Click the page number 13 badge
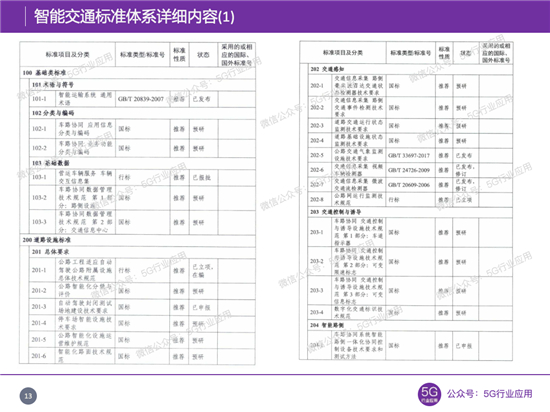Viewport: 550px width, 412px height. click(x=28, y=396)
